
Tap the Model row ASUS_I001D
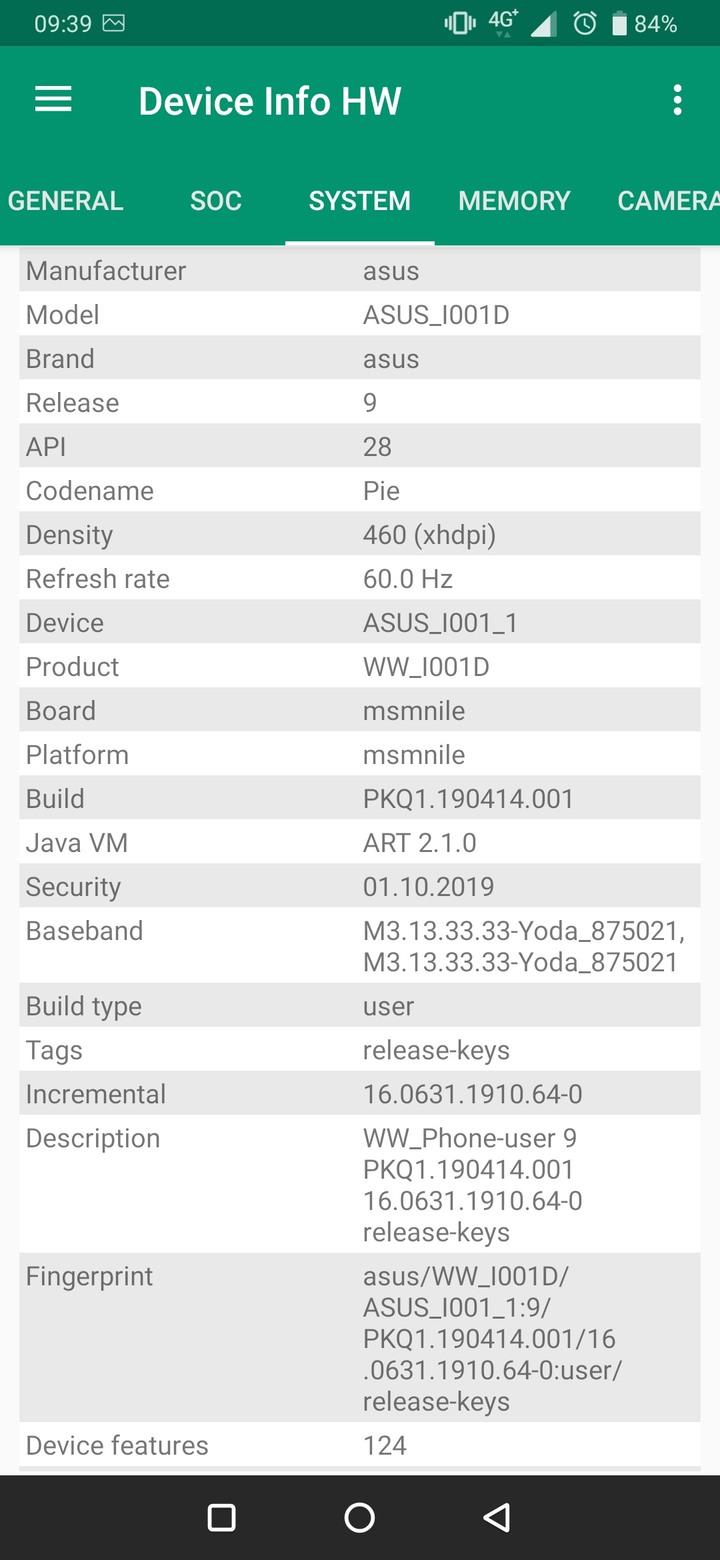(360, 315)
